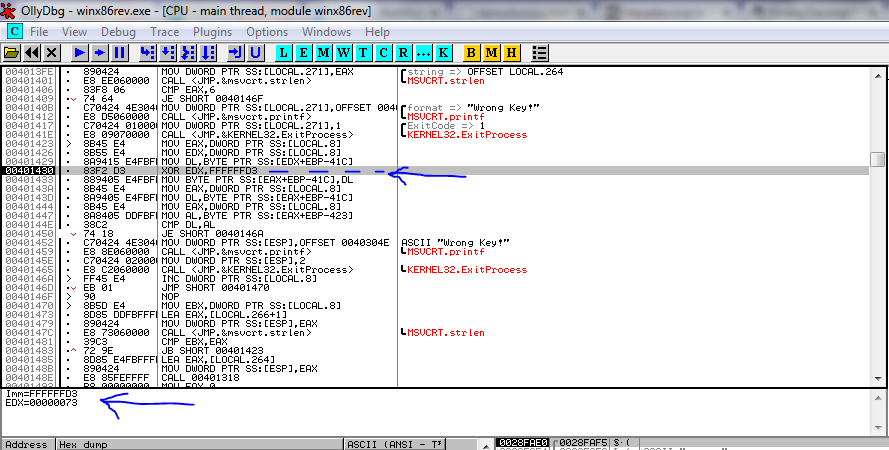The height and width of the screenshot is (450, 889).
Task: Click the EDX=00000073 info line
Action: point(41,403)
